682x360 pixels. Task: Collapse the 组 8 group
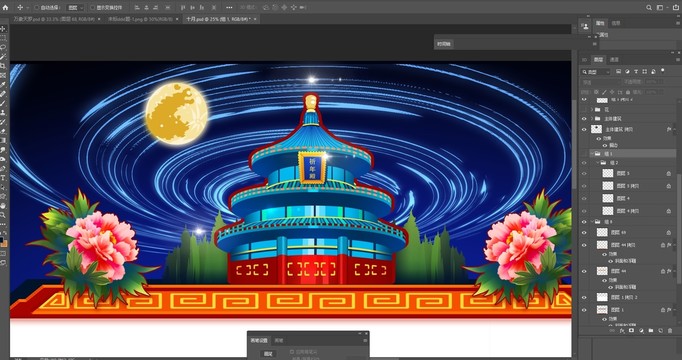coord(592,222)
